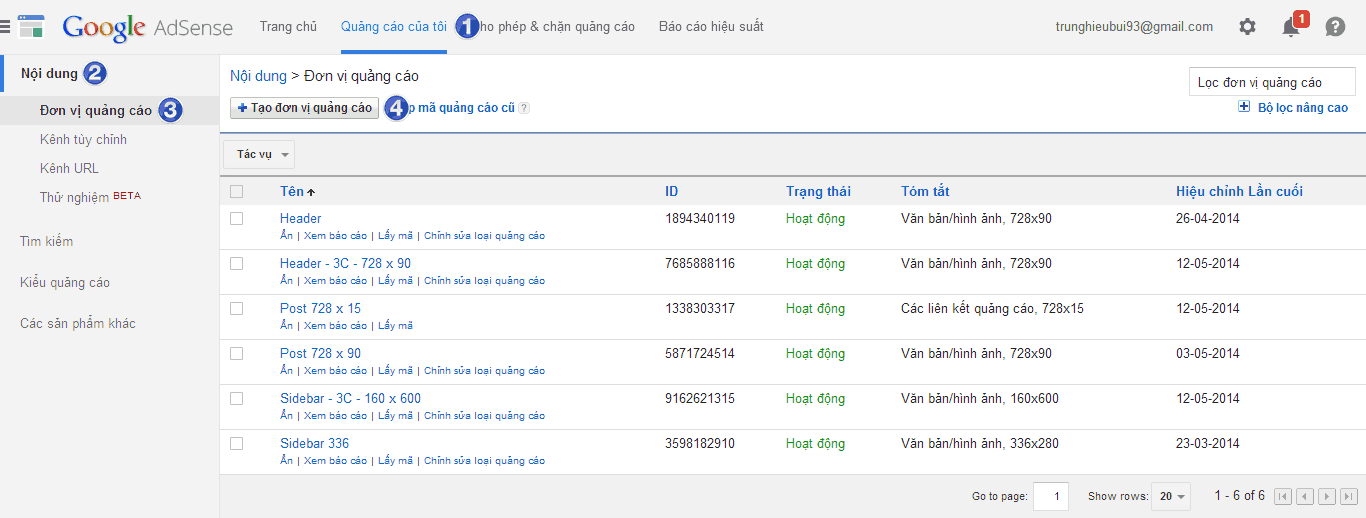Click the 1 - 6 of 6 pagination text
1366x518 pixels.
point(1239,496)
